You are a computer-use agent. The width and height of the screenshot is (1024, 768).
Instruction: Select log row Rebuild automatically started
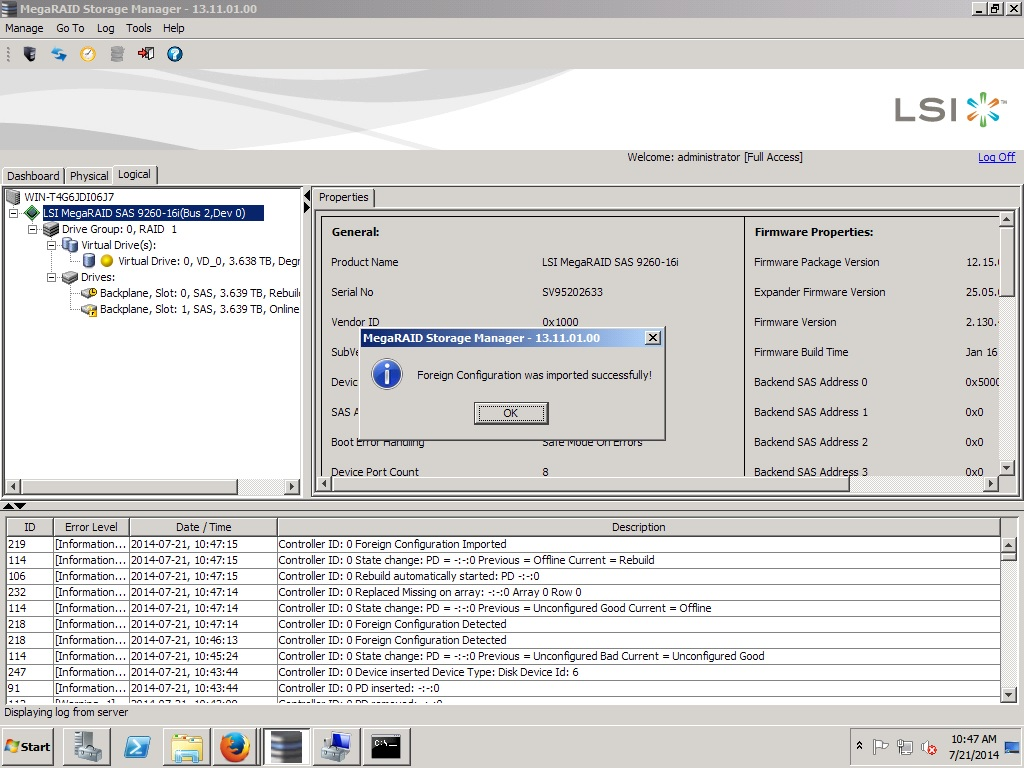[x=503, y=576]
